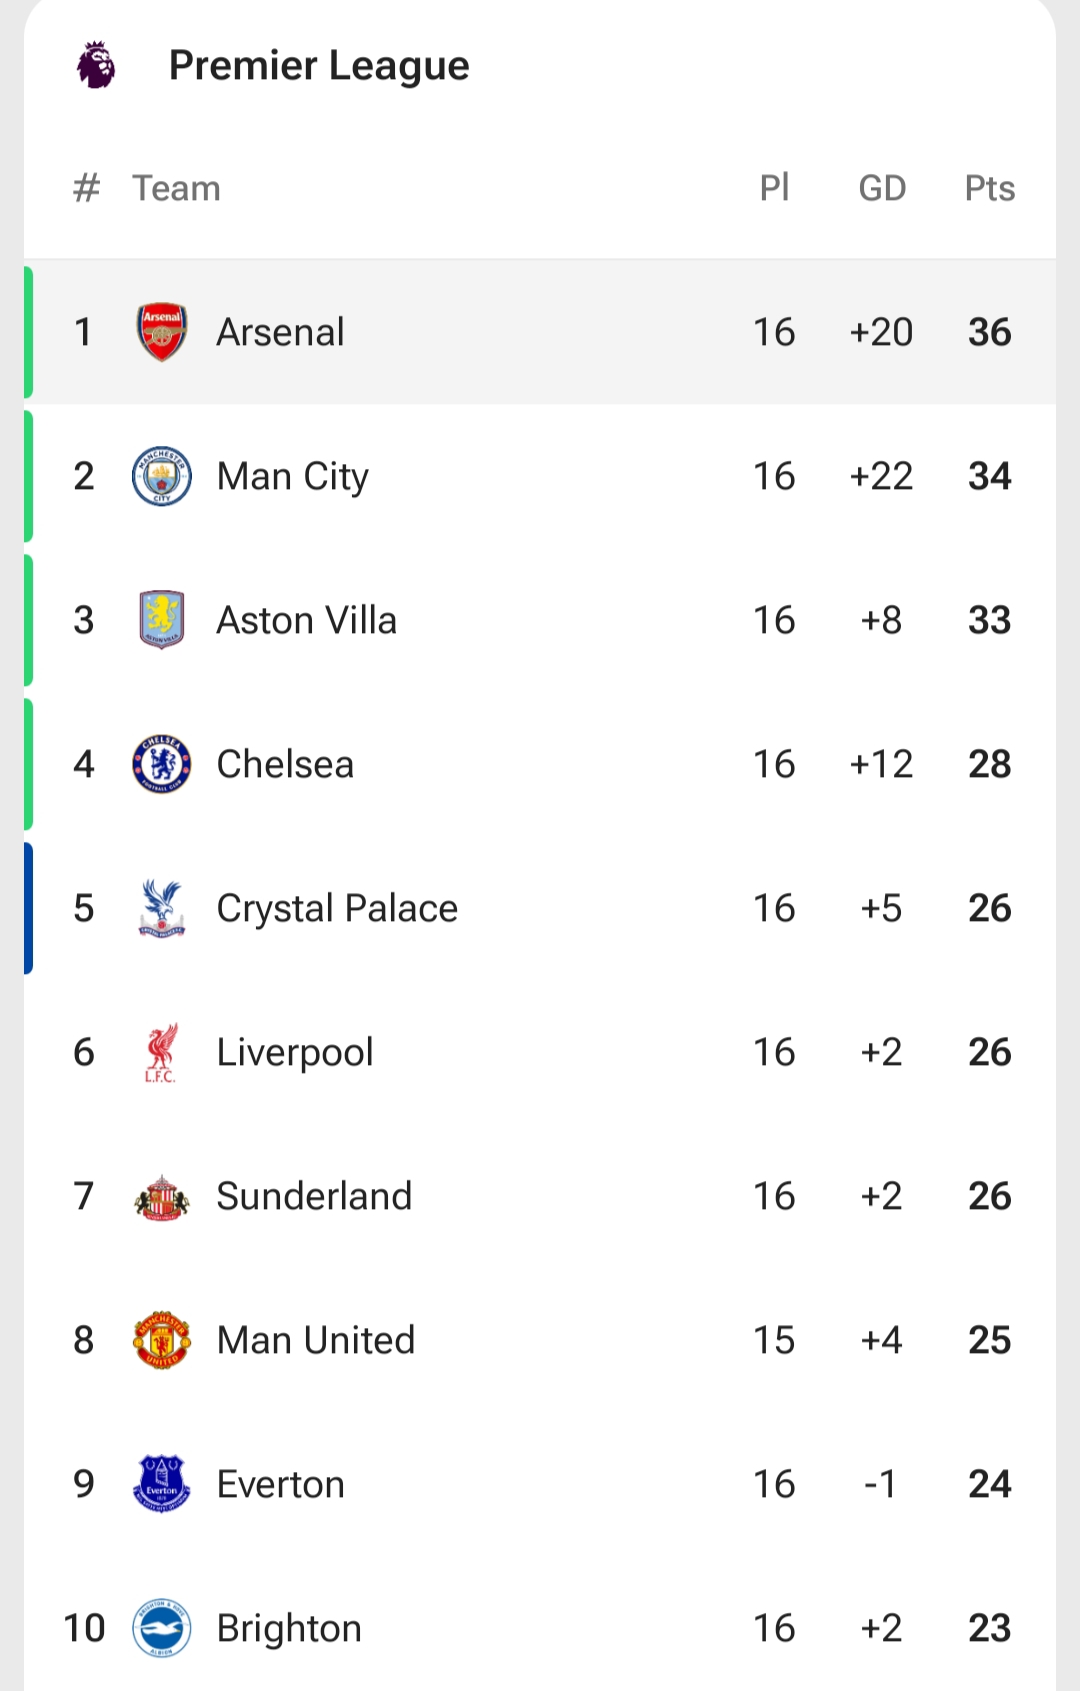Click the Team column header
1080x1691 pixels.
click(176, 188)
